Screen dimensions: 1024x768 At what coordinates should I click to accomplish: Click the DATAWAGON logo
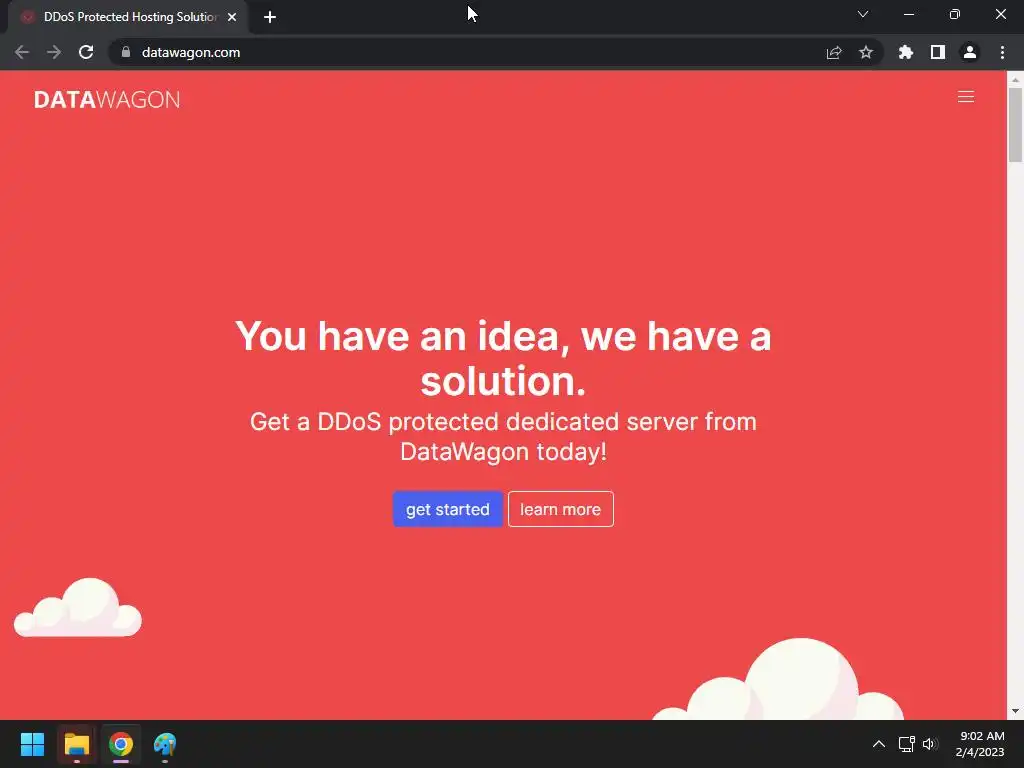click(x=107, y=99)
